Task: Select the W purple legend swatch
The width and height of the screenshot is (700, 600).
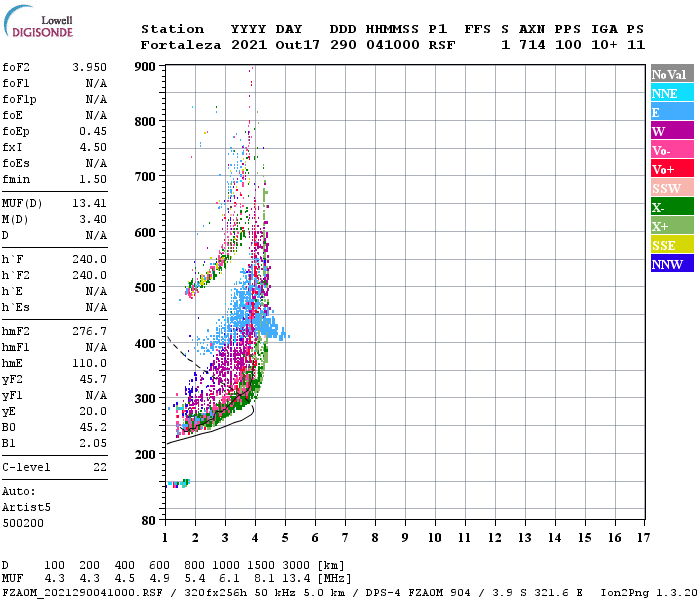Action: coord(672,131)
